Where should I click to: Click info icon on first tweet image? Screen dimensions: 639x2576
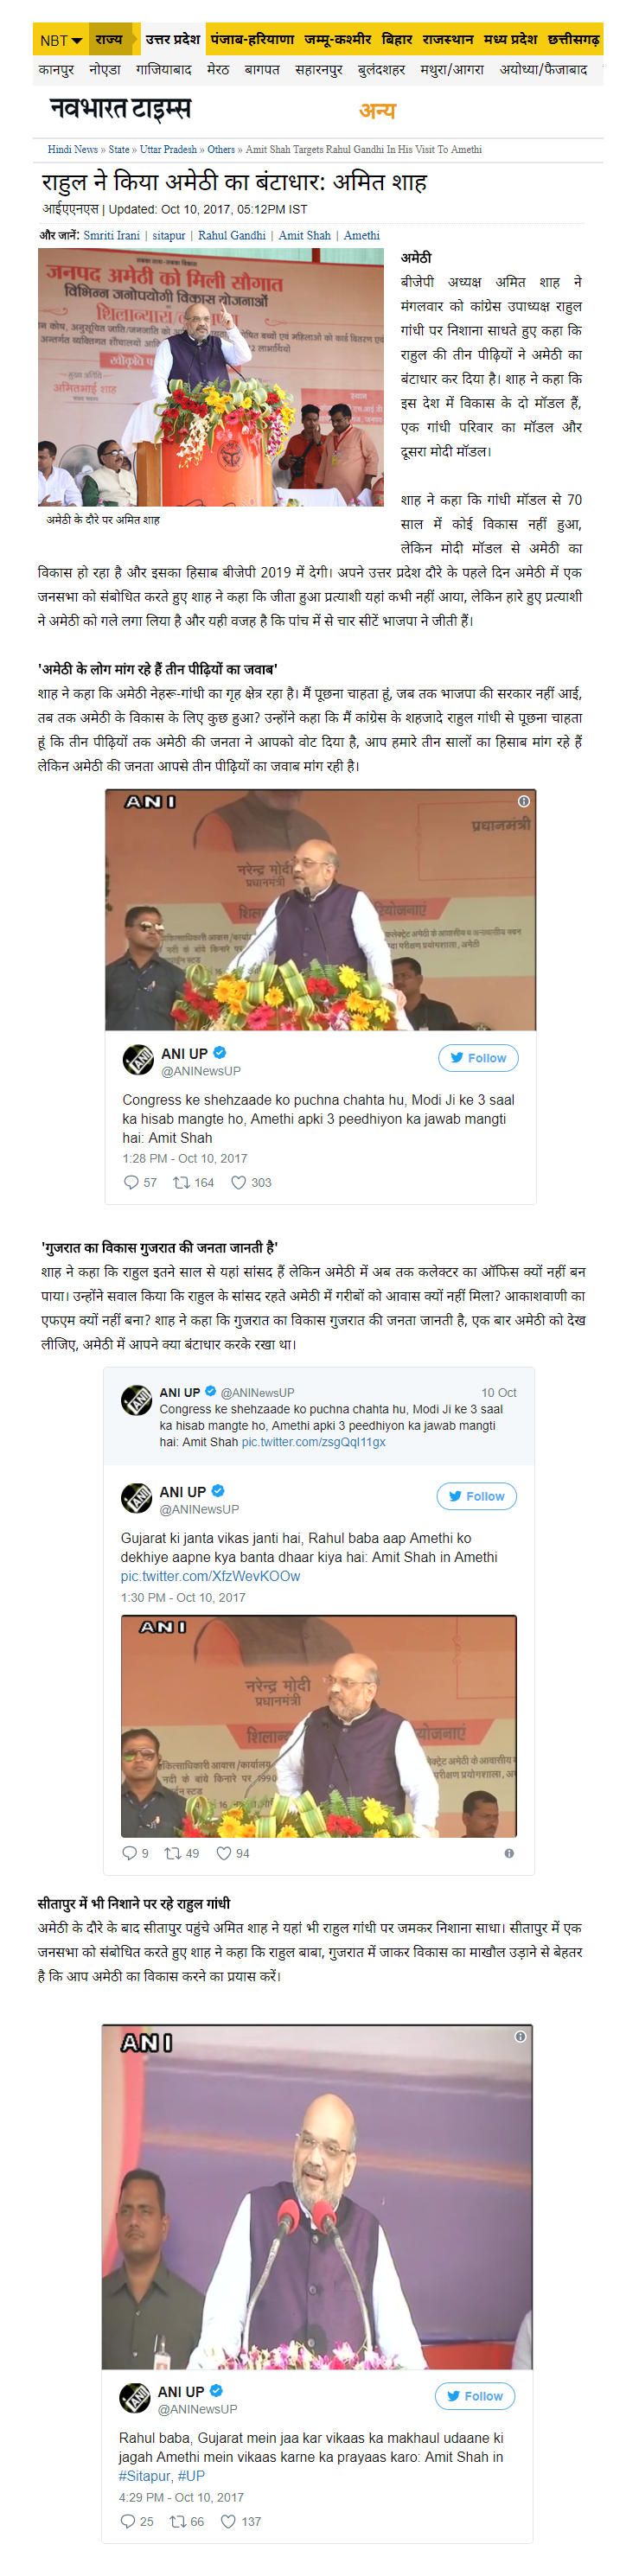tap(523, 801)
